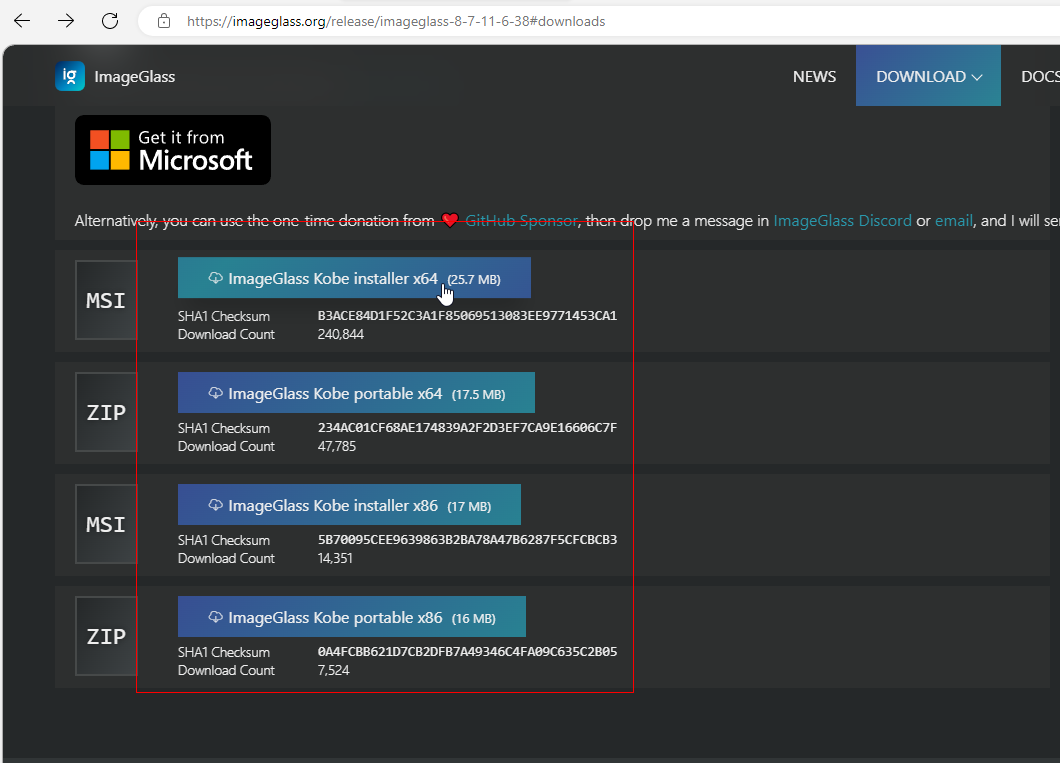The image size is (1060, 763).
Task: Download ImageGlass Kobe installer x64
Action: coord(354,278)
